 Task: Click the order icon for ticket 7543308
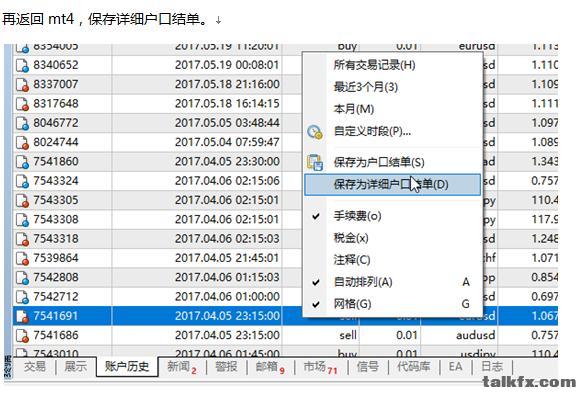[22, 219]
